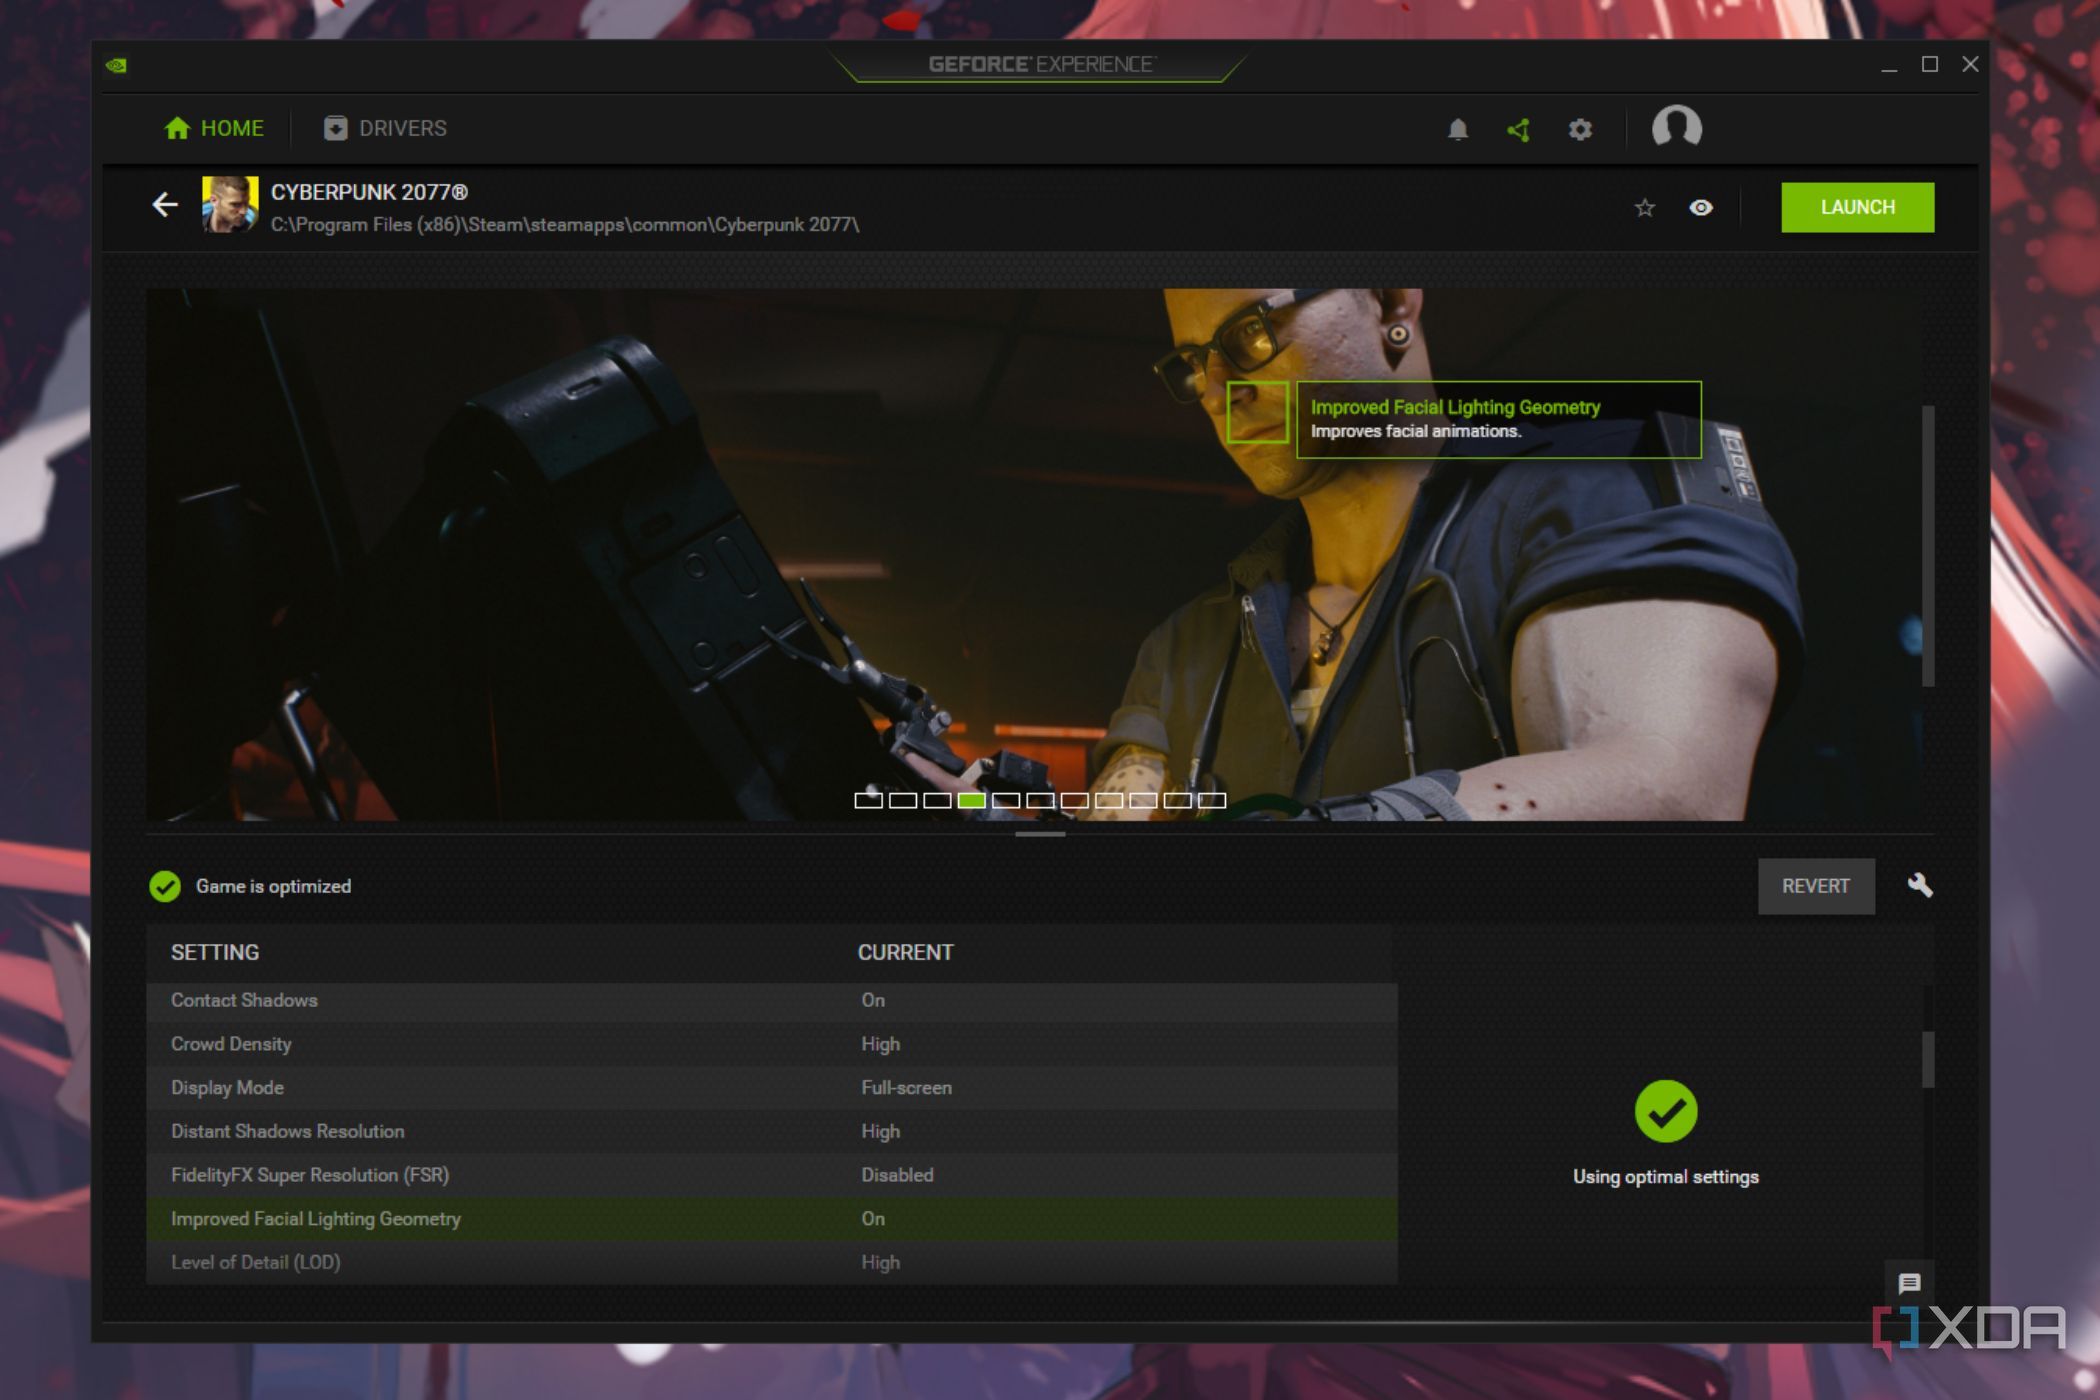The image size is (2100, 1400).
Task: Close the GeForce Experience window
Action: click(1970, 64)
